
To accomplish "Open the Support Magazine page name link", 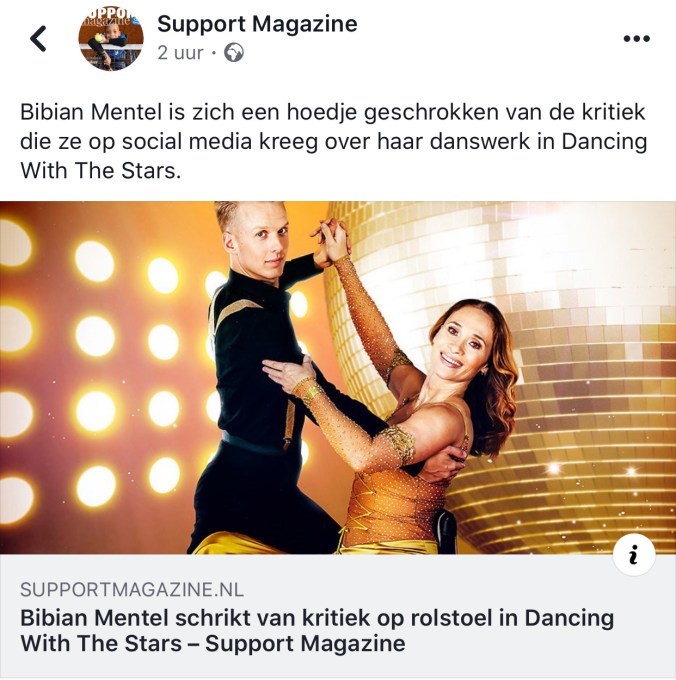I will (x=257, y=24).
